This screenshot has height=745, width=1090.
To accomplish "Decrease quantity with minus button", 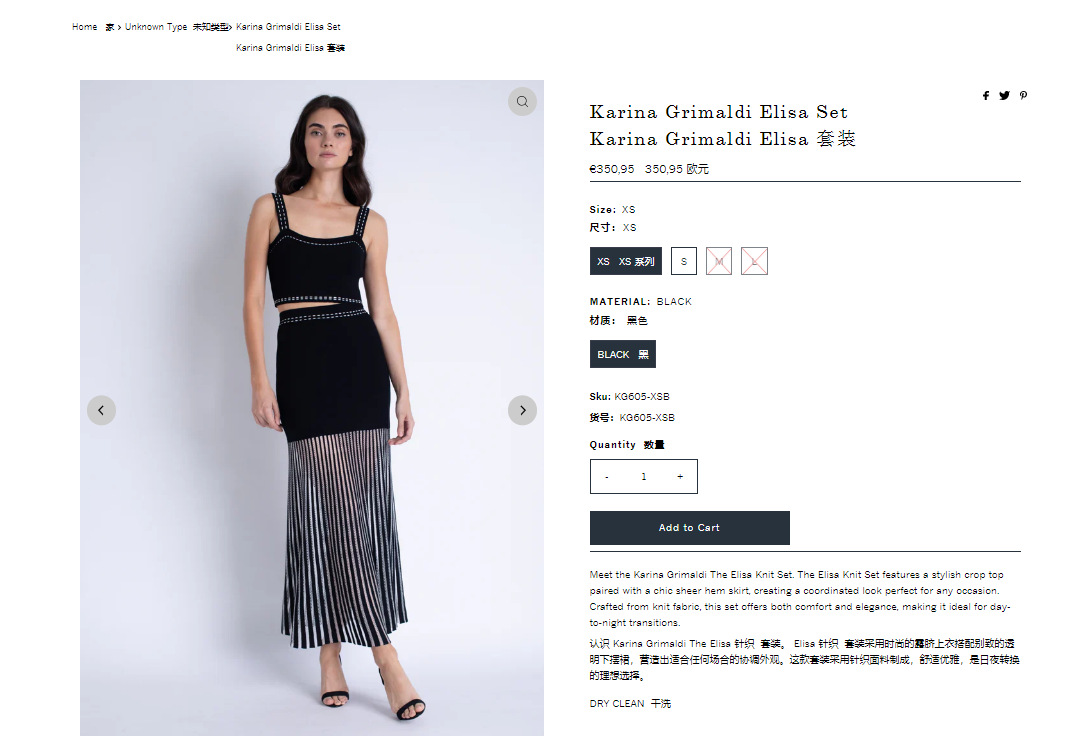I will point(607,477).
